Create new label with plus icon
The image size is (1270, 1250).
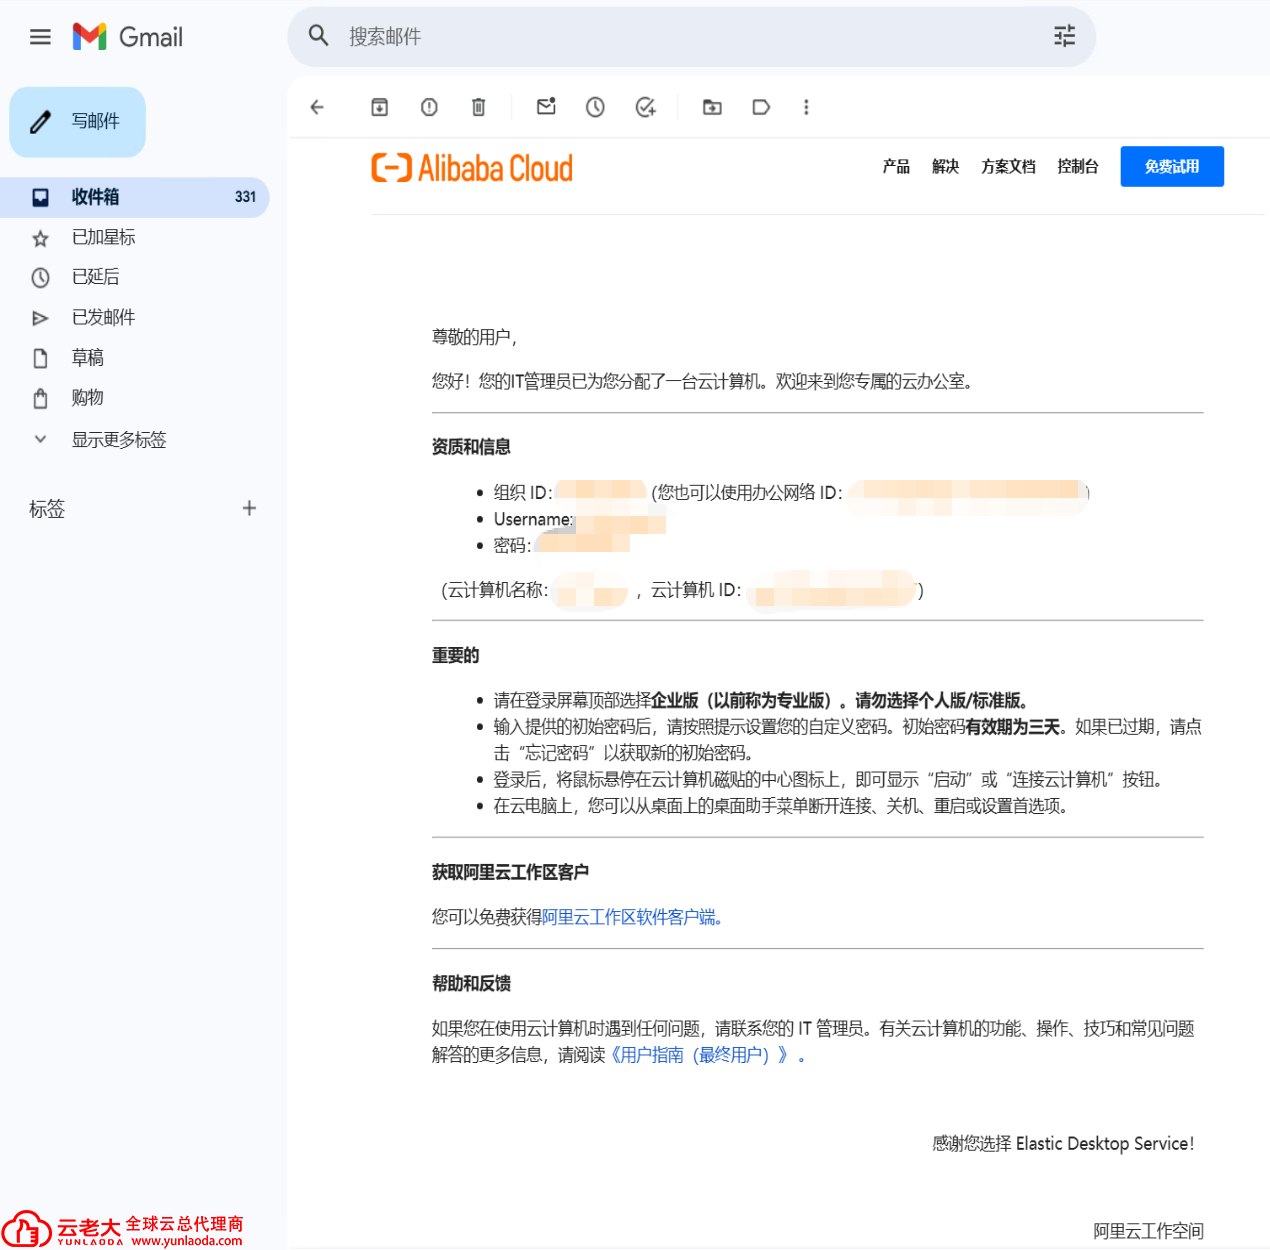pos(249,508)
